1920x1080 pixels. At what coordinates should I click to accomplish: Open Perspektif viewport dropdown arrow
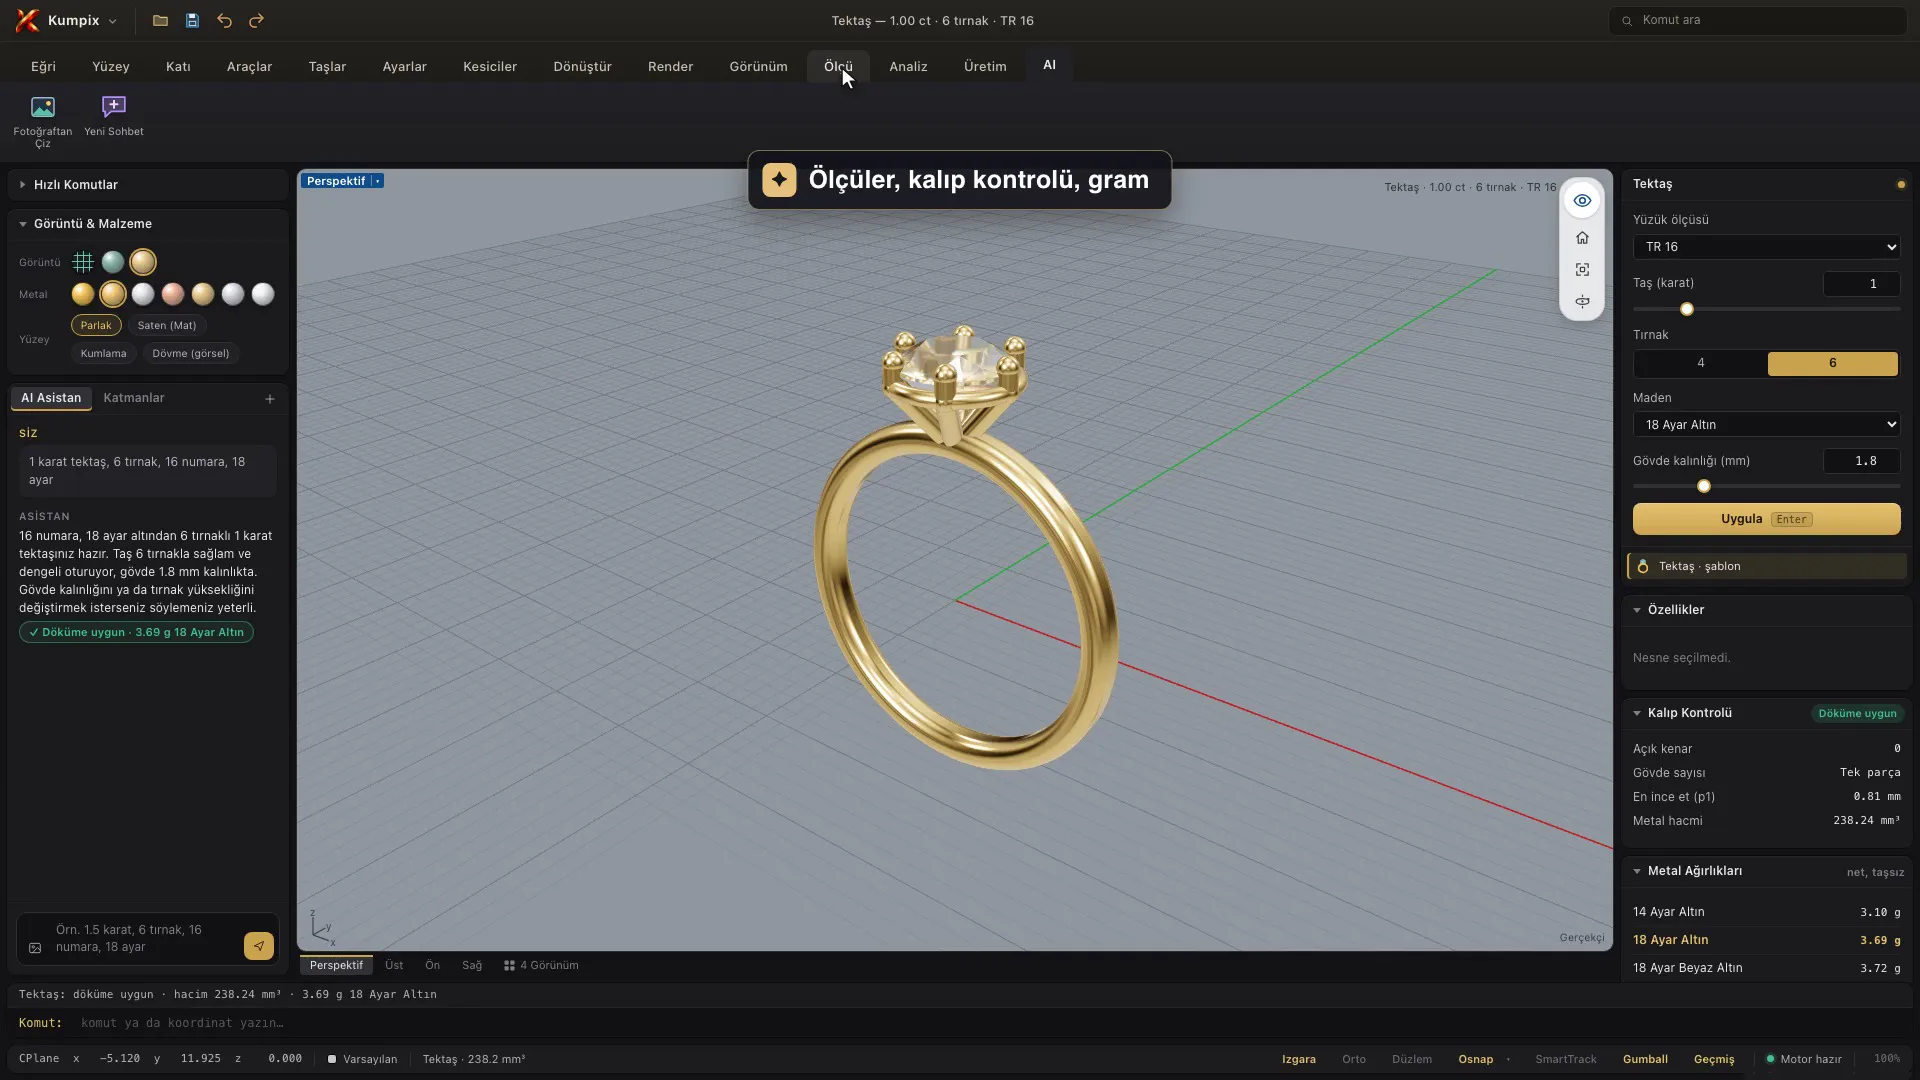tap(377, 181)
